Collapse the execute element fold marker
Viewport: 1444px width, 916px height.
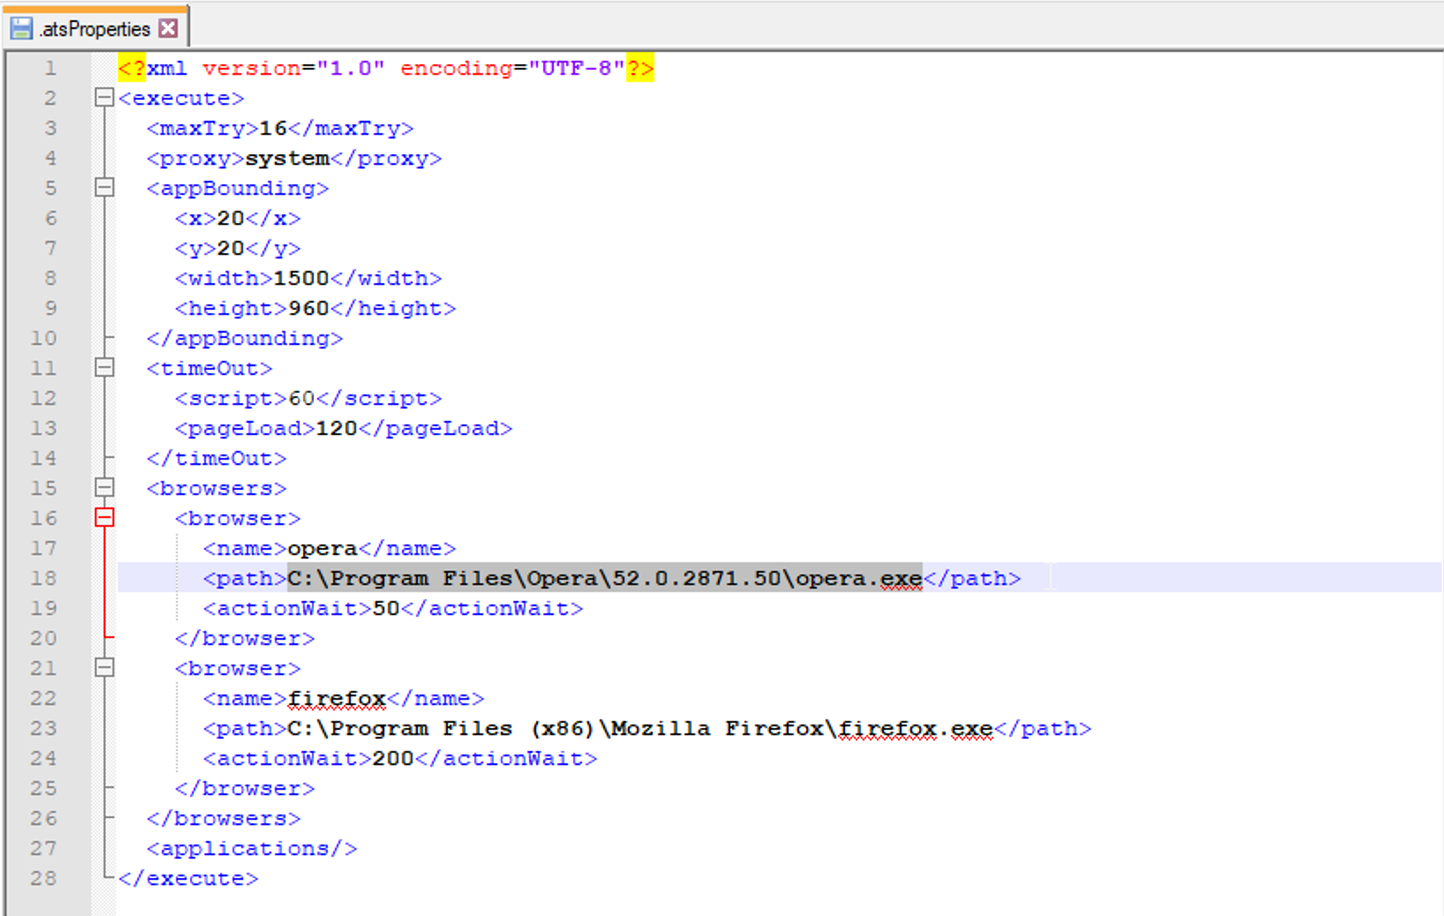[104, 98]
